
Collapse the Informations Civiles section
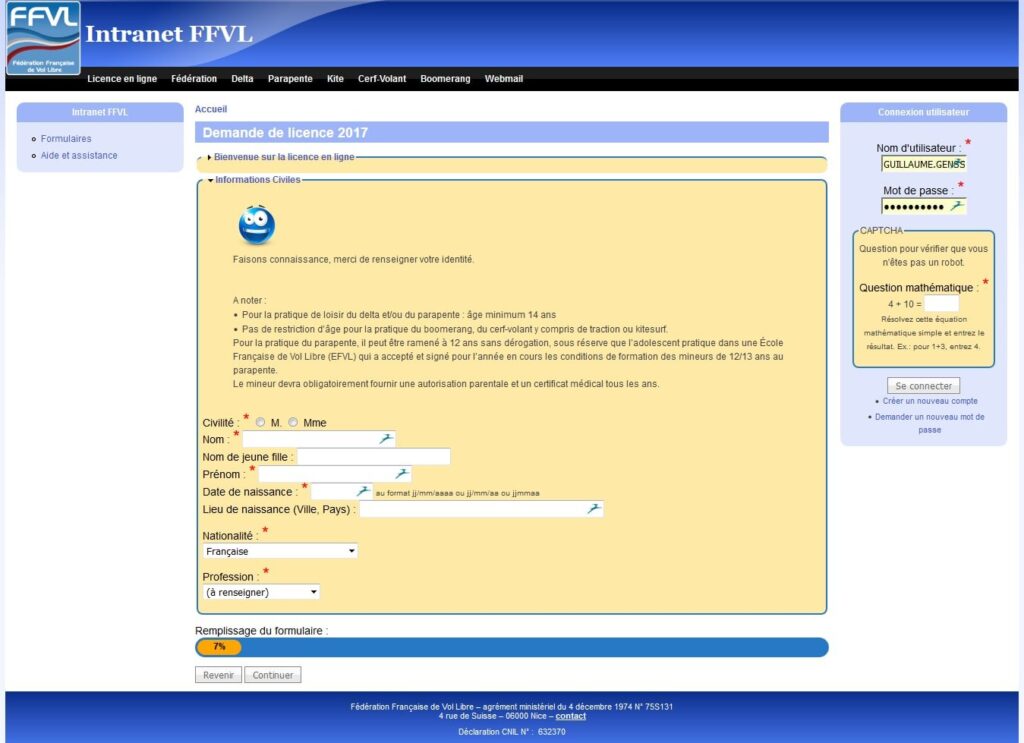coord(256,180)
